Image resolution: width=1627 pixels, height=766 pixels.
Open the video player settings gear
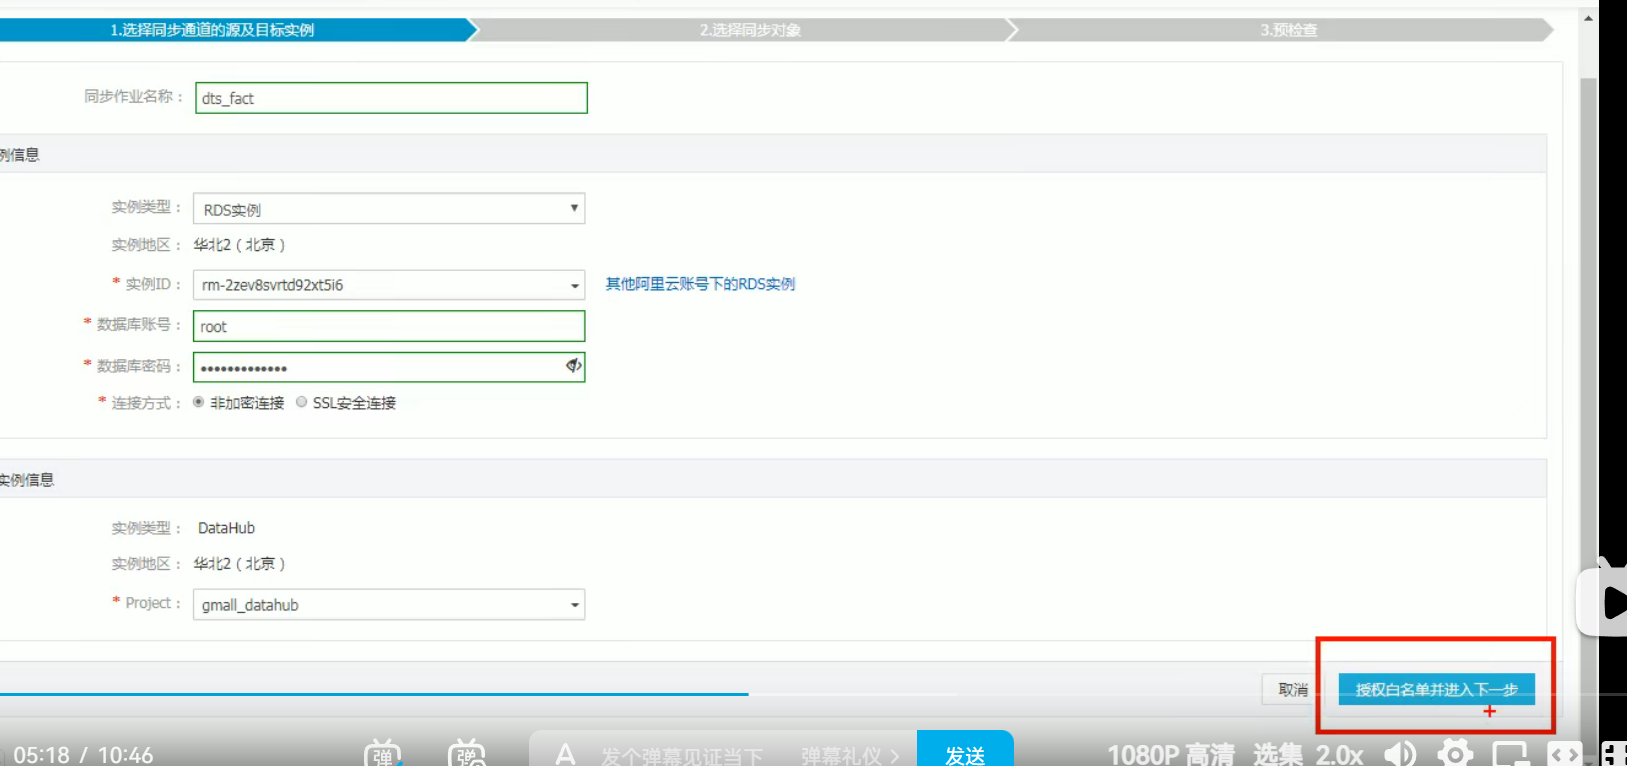[x=1455, y=753]
